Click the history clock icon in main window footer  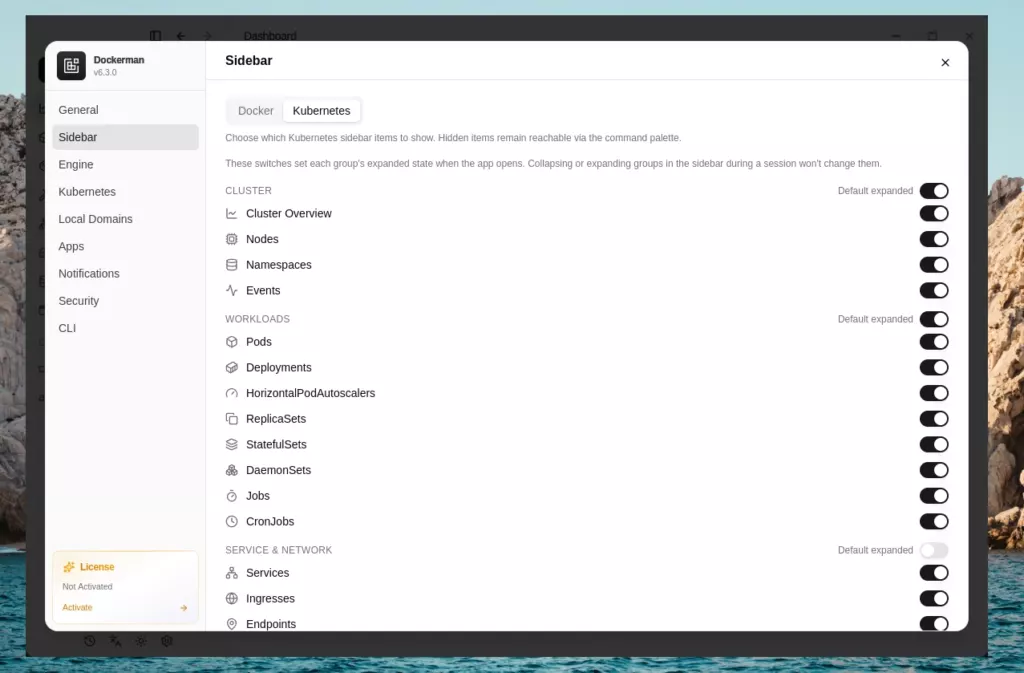tap(89, 641)
